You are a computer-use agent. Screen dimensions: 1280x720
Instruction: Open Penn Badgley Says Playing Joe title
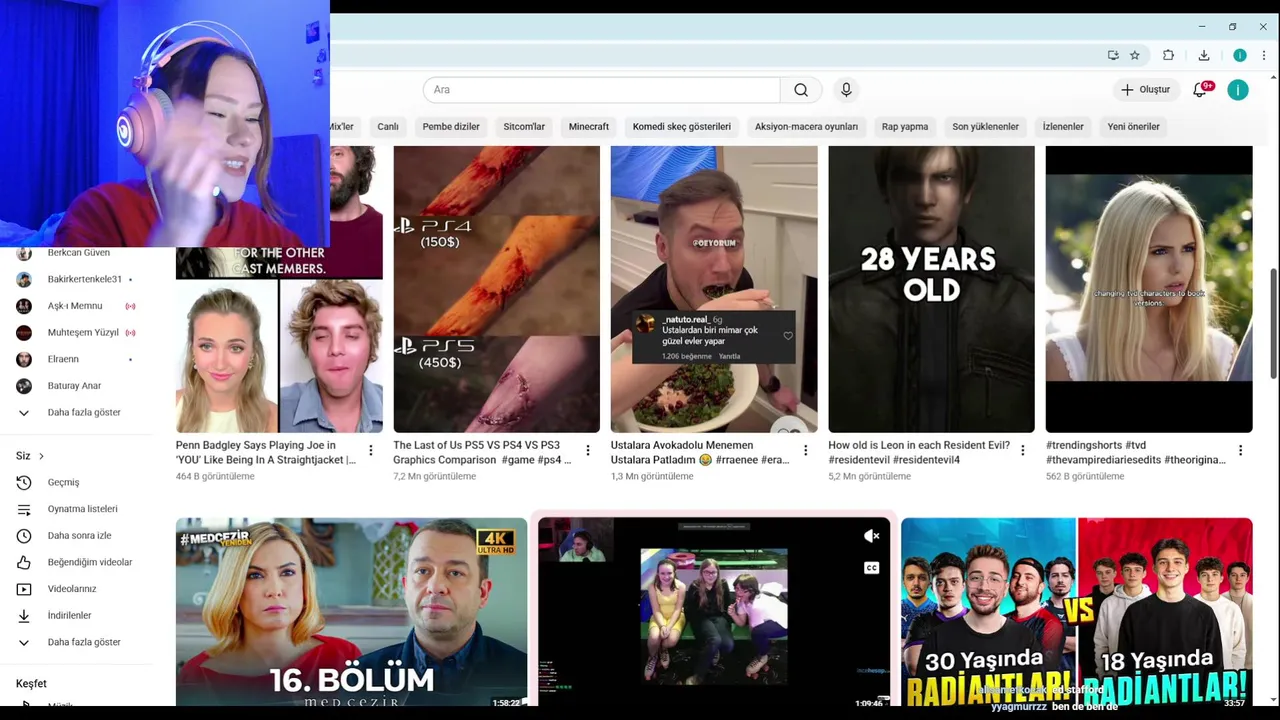point(265,452)
